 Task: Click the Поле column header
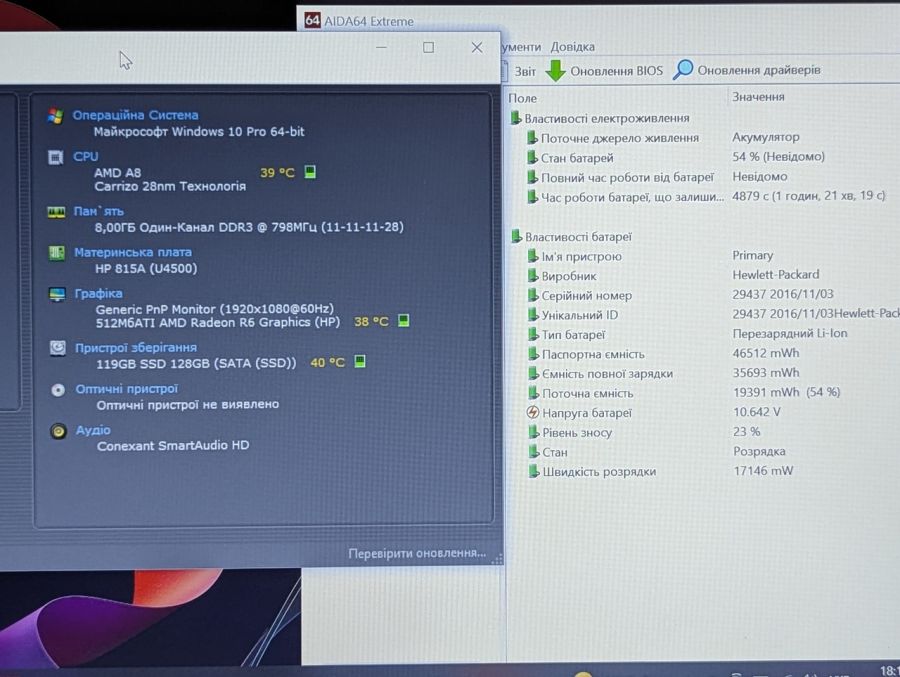point(522,98)
